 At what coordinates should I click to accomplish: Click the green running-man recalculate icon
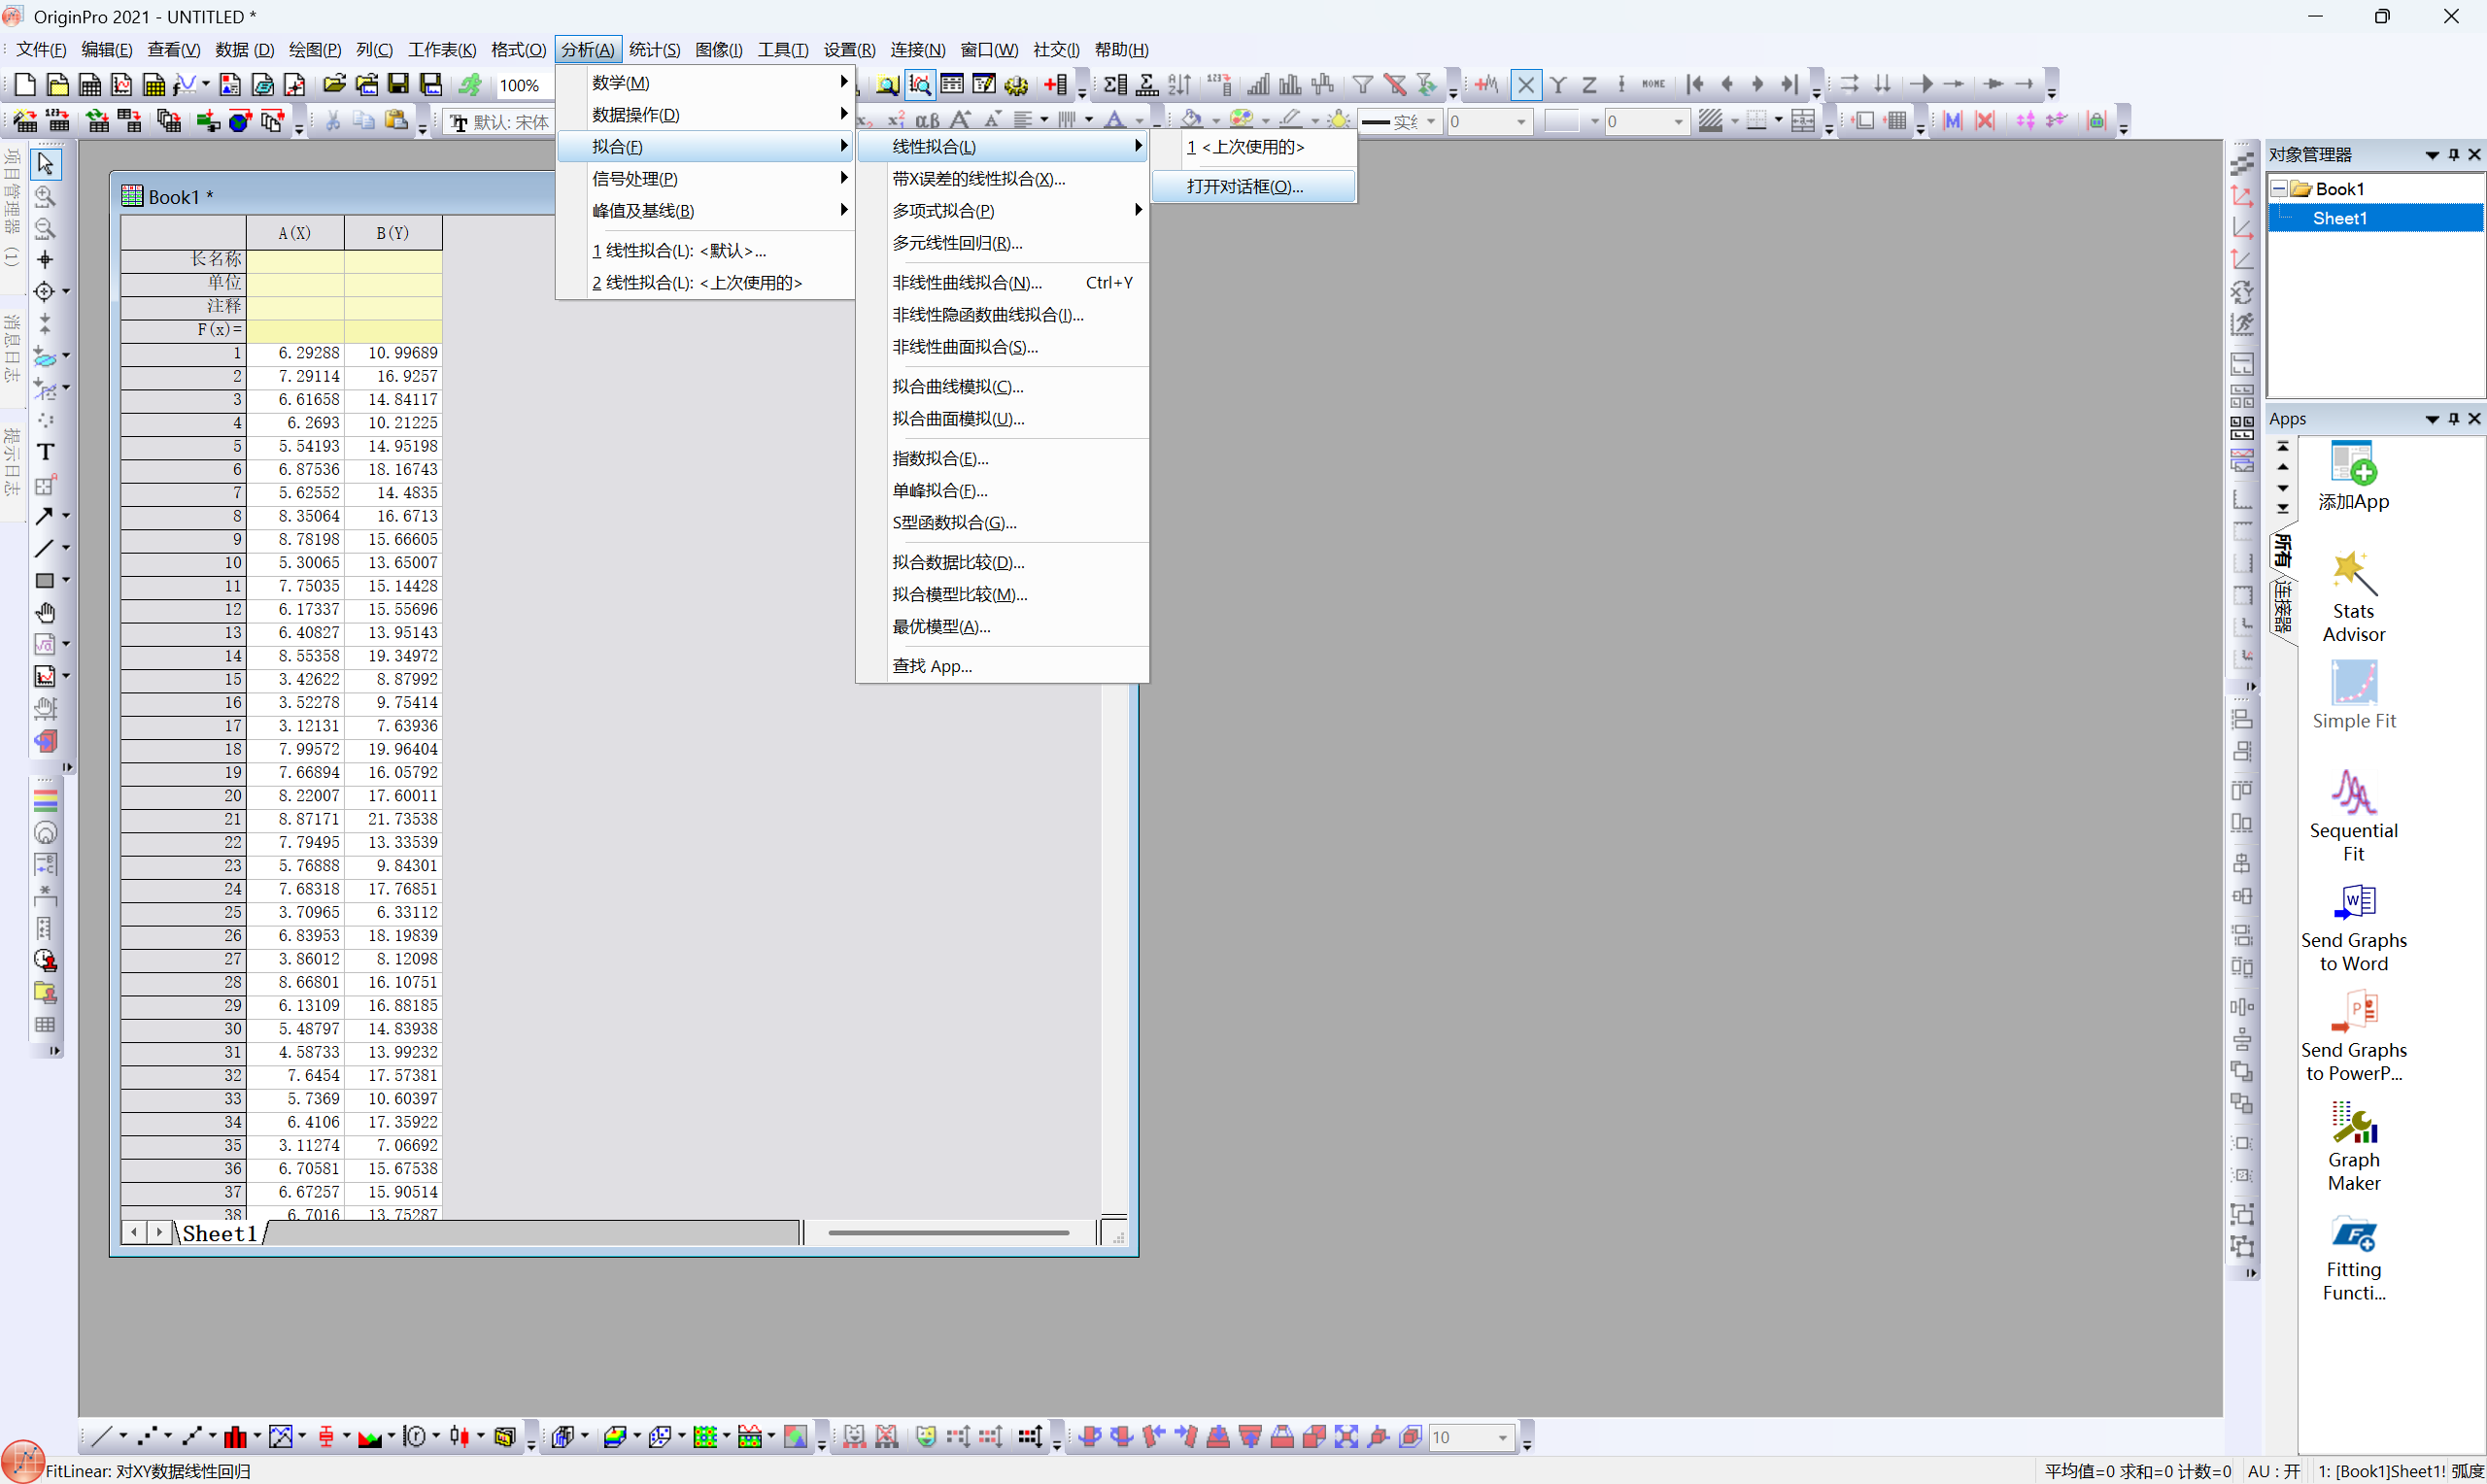point(470,85)
